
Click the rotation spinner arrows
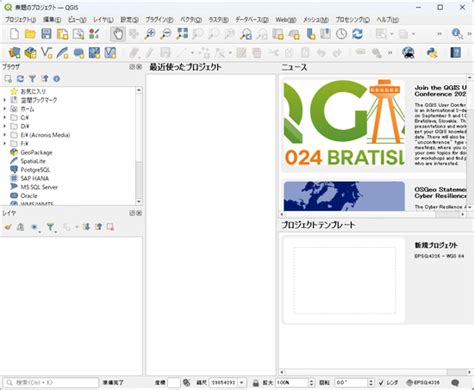(371, 383)
